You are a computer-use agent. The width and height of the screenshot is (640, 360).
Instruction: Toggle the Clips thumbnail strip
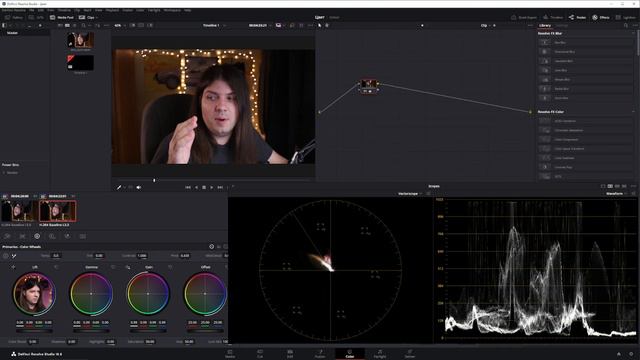coord(86,18)
